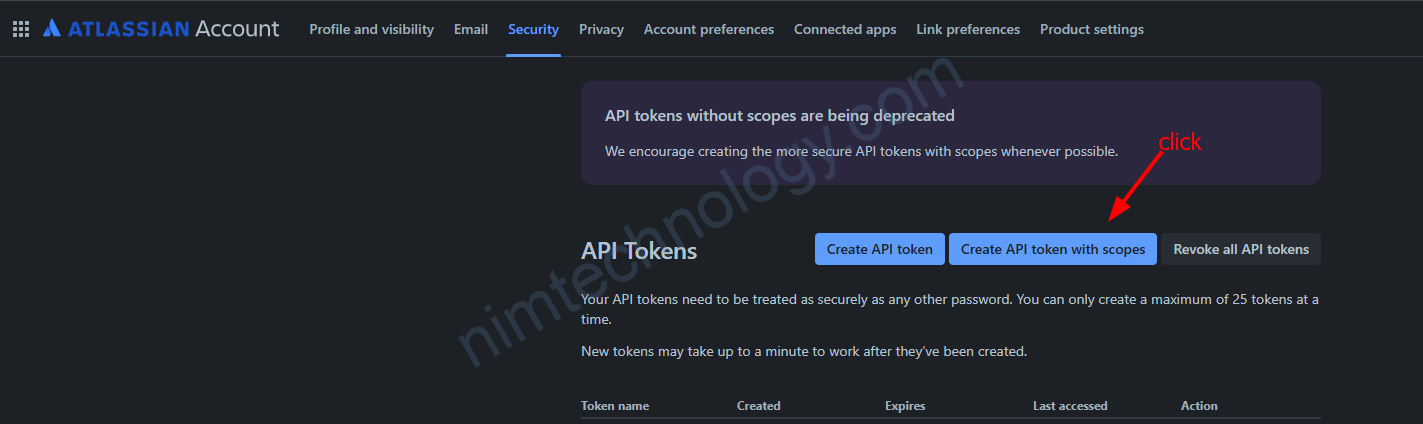
Task: Click the Action column header
Action: 1199,406
